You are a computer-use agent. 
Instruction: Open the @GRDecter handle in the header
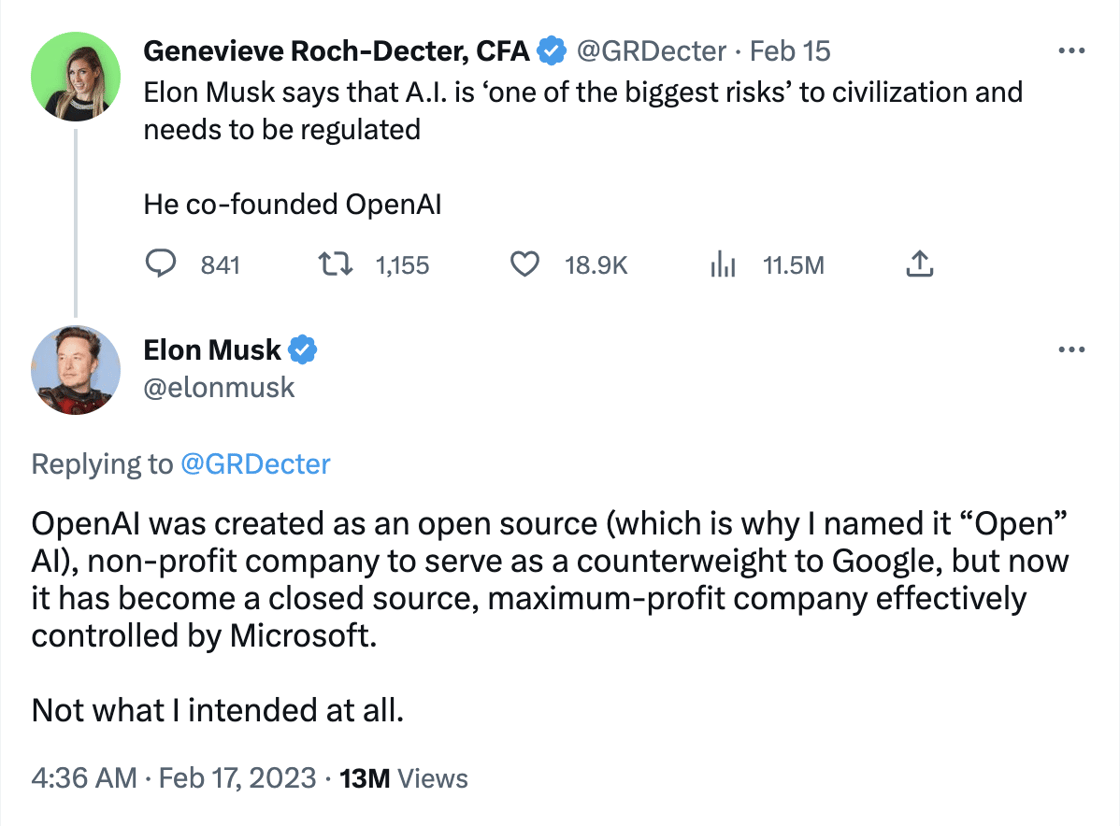(x=651, y=51)
